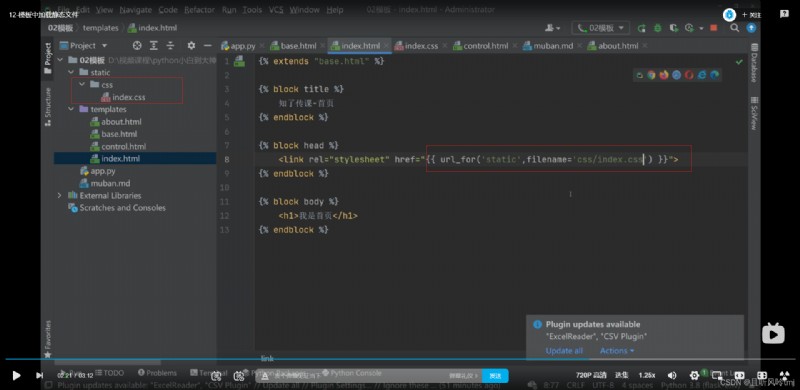This screenshot has width=800, height=390.
Task: Run with coverage icon
Action: (673, 28)
